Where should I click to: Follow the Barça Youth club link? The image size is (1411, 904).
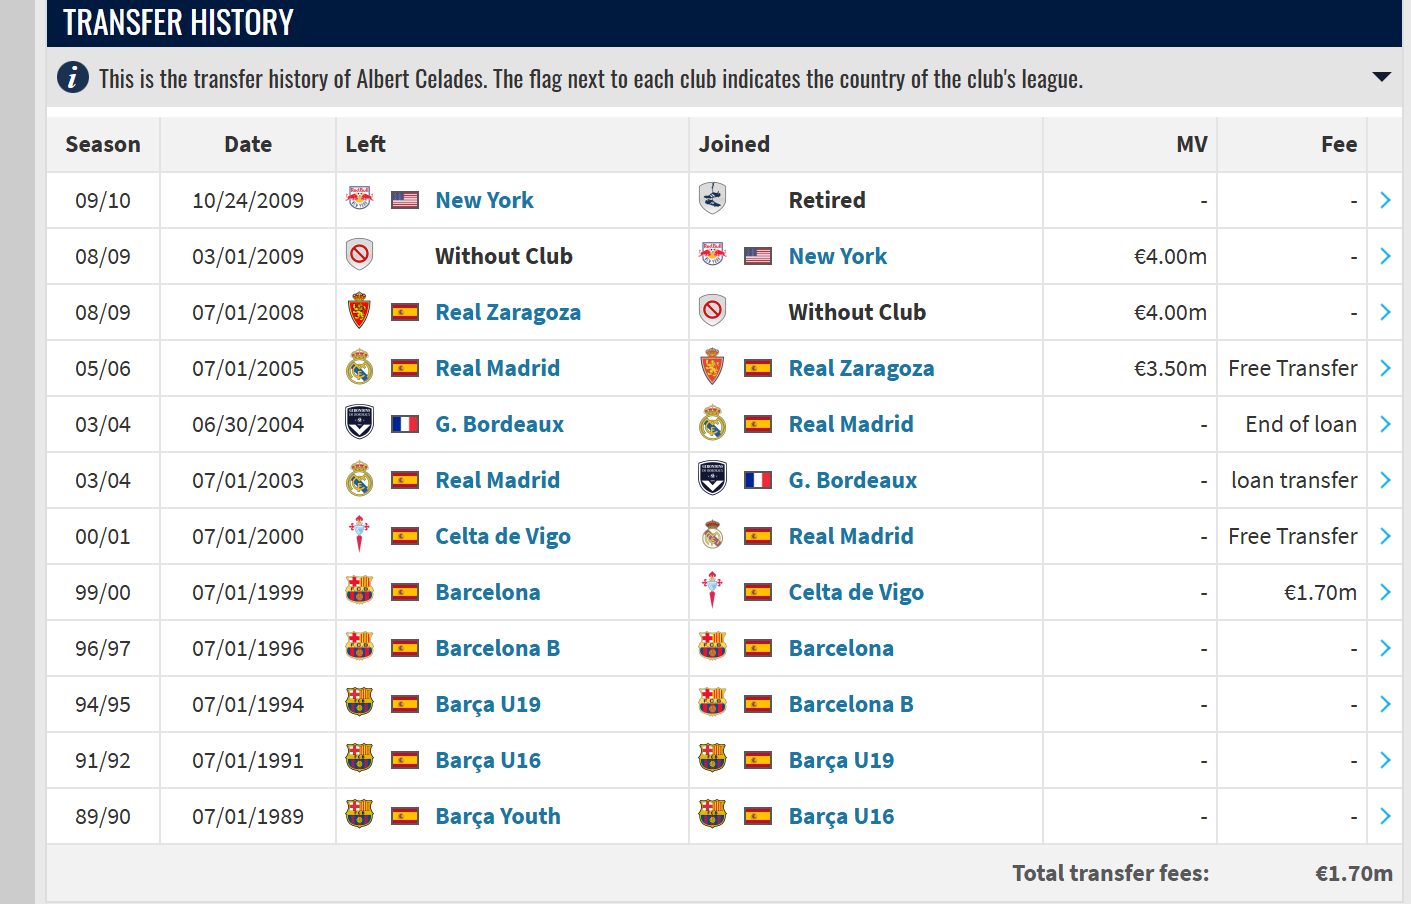[498, 816]
